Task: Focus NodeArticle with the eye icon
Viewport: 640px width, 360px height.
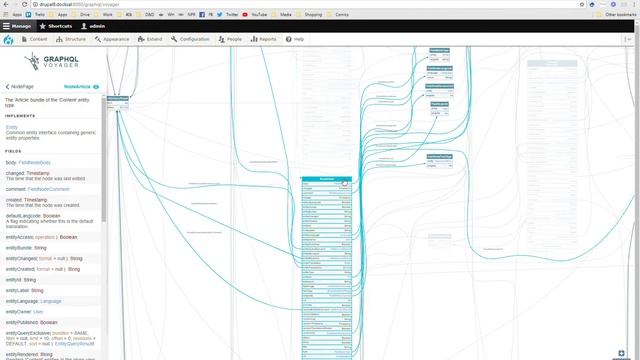Action: 96,87
